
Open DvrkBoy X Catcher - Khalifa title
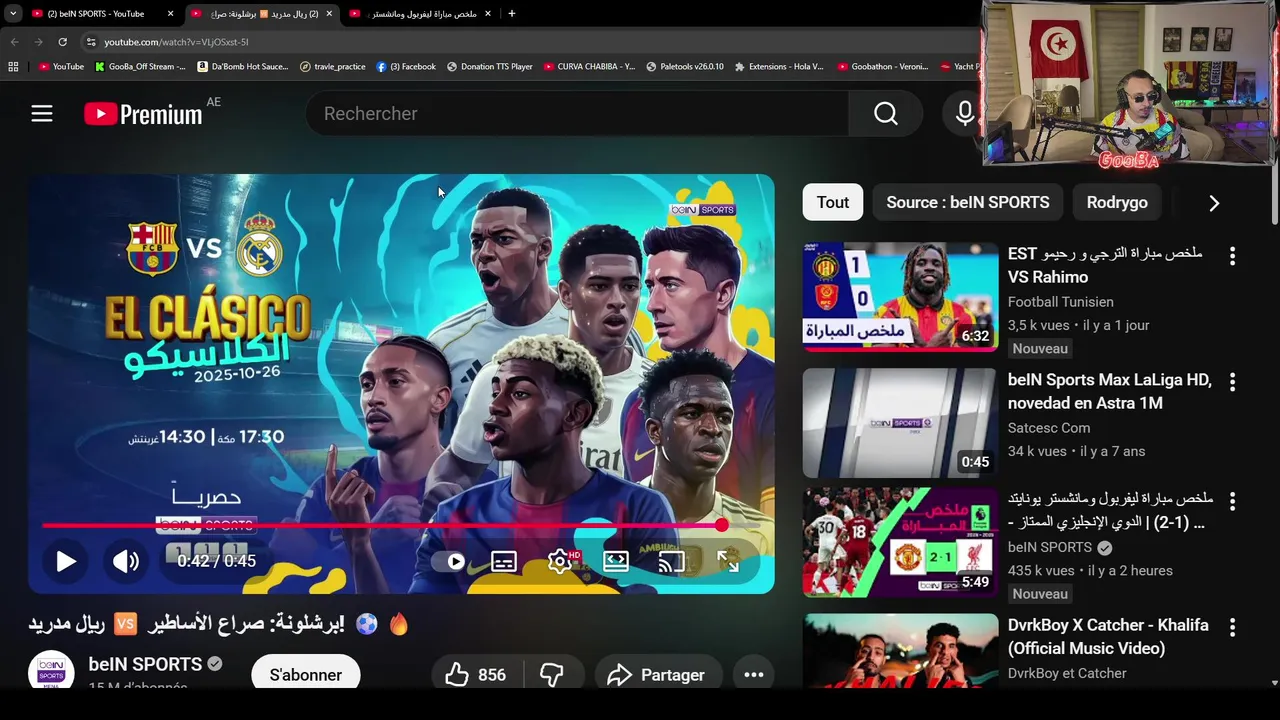[x=1108, y=637]
